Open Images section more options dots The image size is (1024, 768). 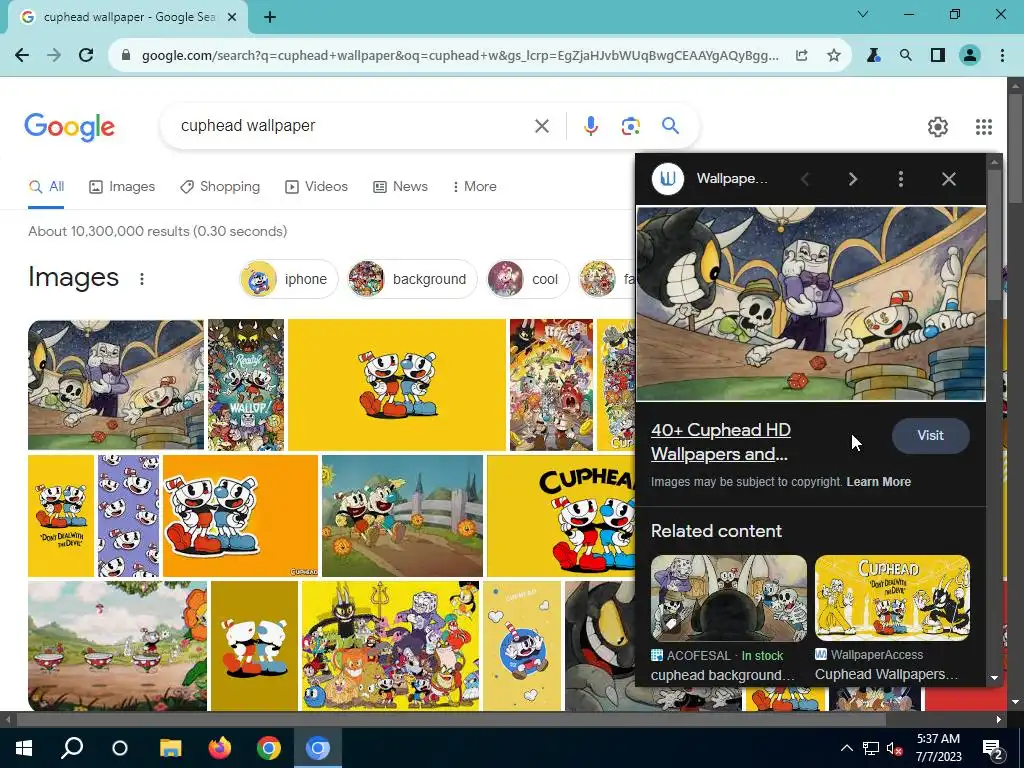(x=142, y=279)
